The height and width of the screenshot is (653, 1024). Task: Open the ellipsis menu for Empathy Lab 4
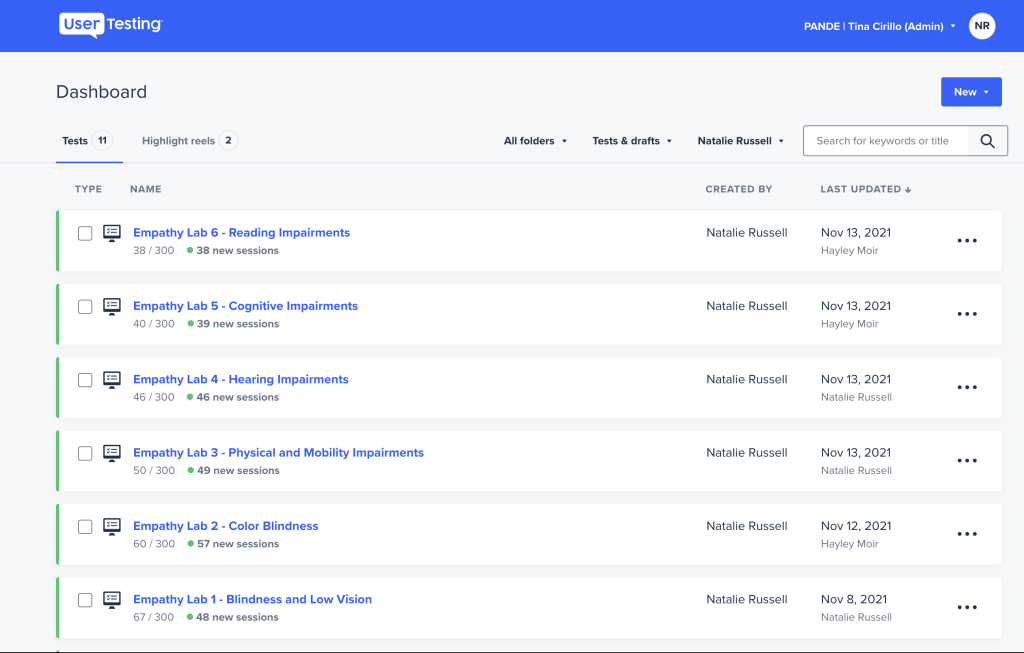point(966,387)
